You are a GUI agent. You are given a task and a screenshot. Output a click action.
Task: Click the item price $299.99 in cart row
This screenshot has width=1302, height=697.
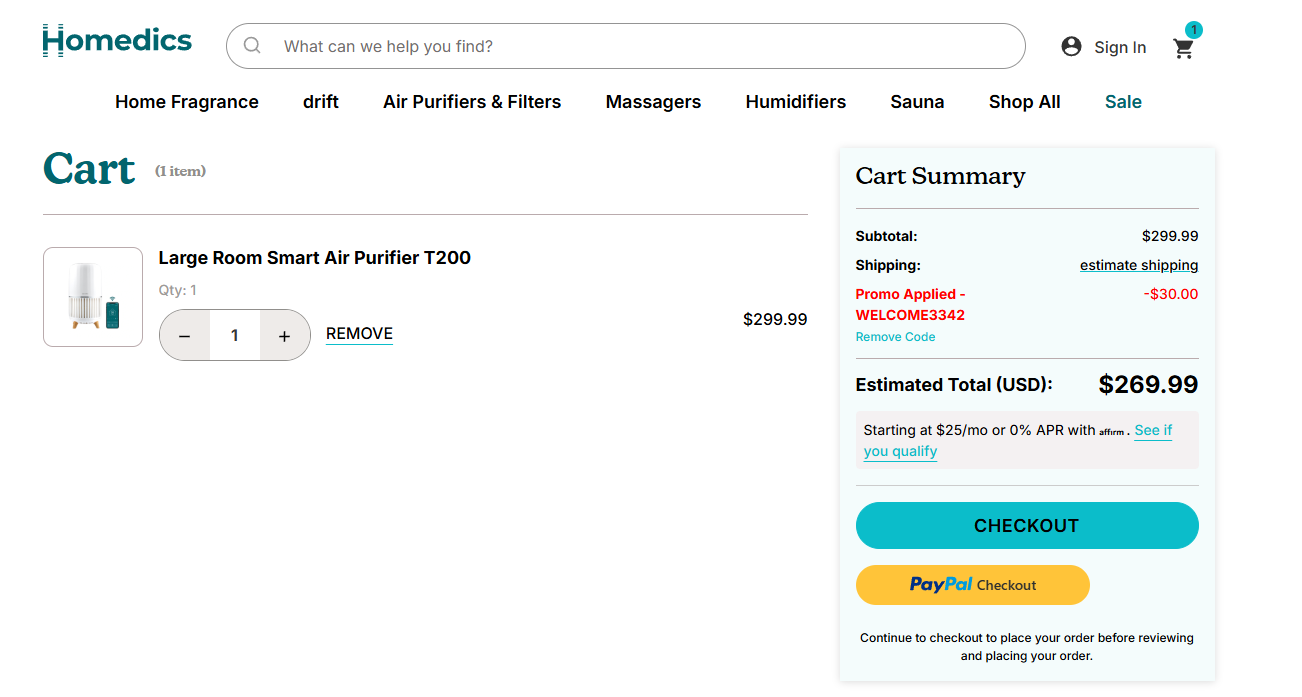point(775,320)
